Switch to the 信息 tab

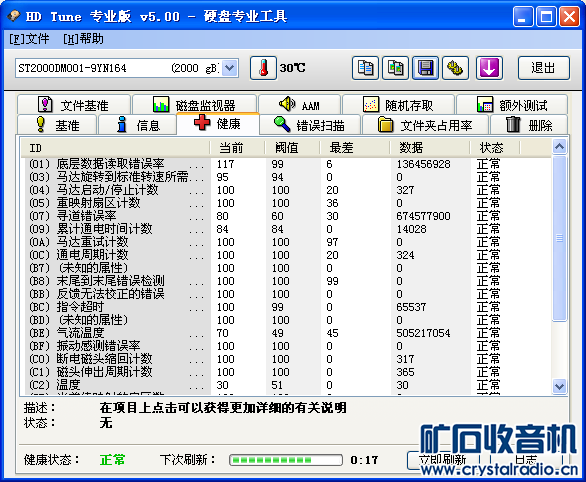(137, 125)
